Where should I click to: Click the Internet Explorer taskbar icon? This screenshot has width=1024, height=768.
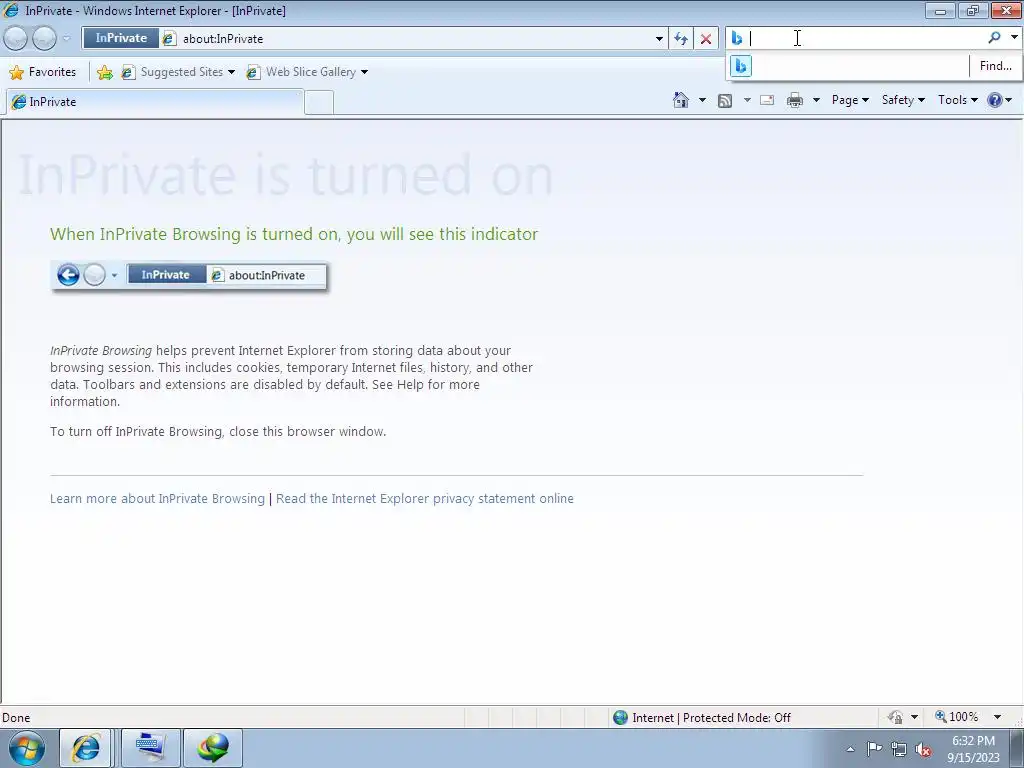(86, 748)
